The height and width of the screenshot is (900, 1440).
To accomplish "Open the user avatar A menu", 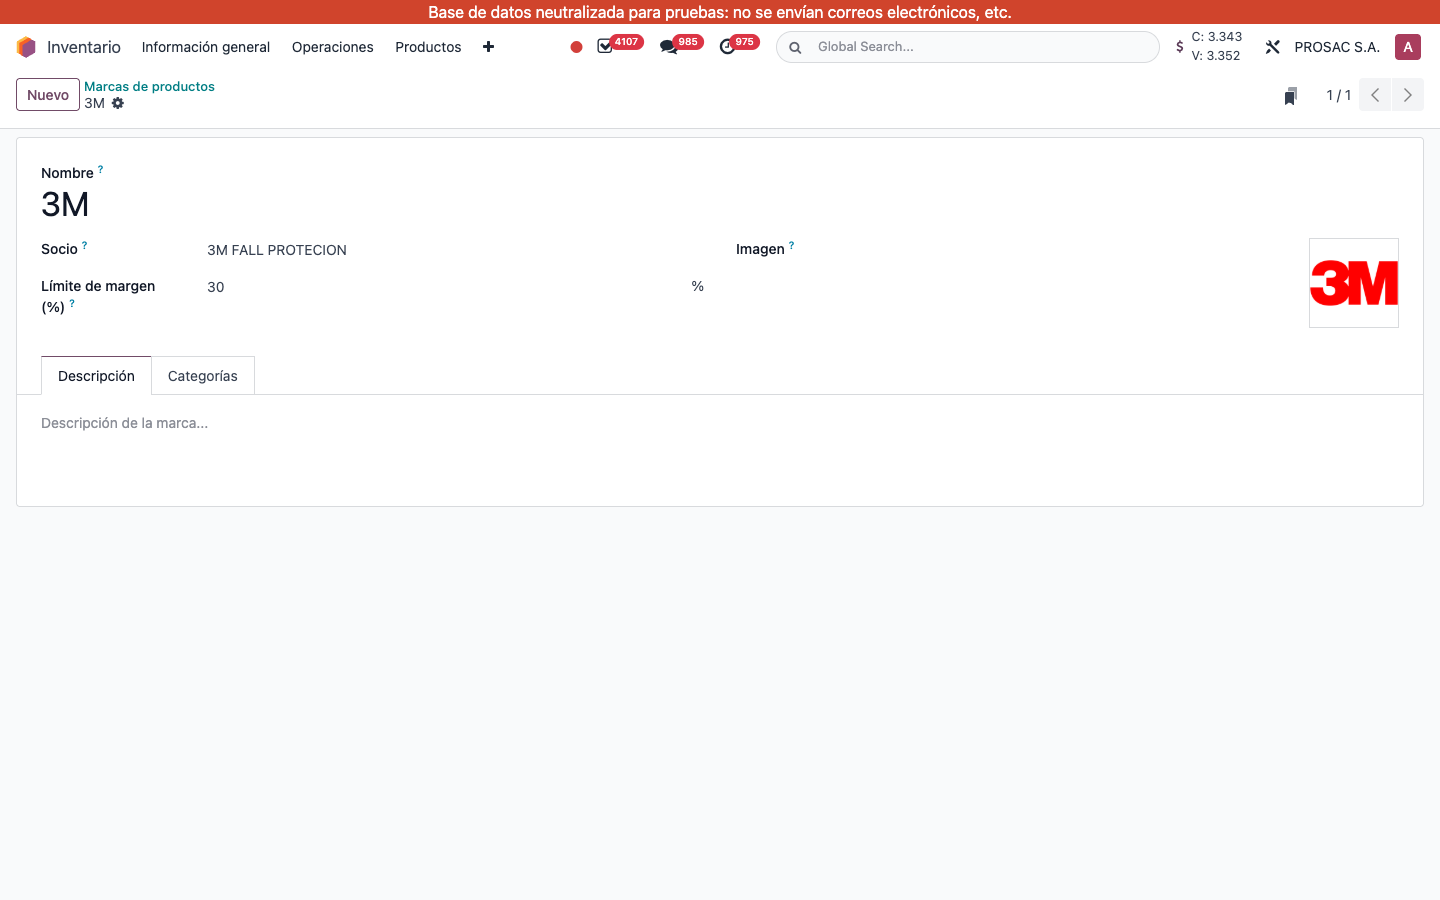I will pos(1408,47).
